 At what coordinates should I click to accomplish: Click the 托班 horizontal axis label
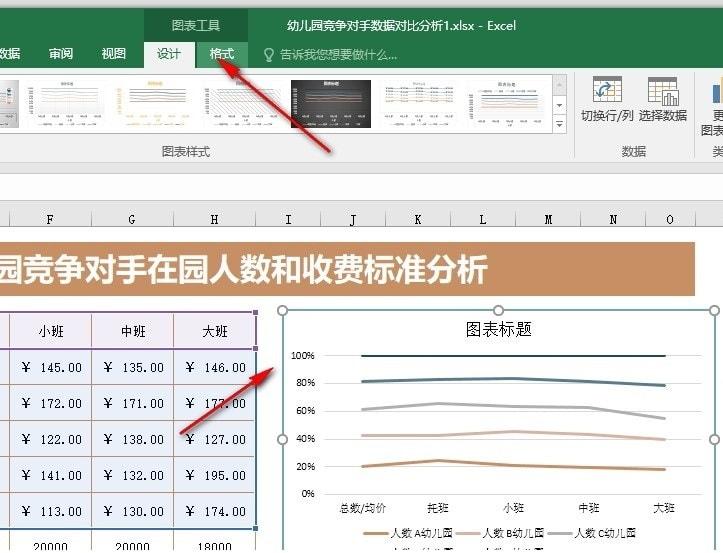tap(438, 508)
